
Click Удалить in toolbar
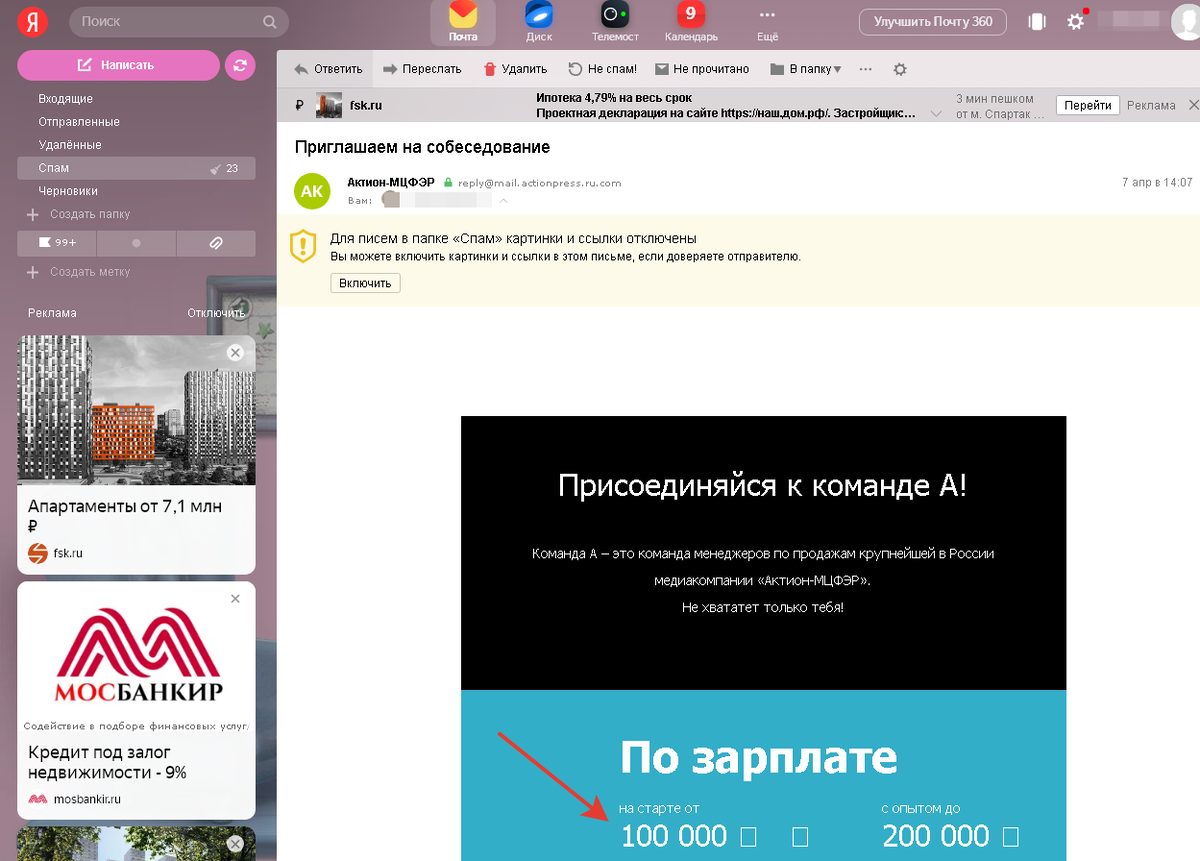515,69
